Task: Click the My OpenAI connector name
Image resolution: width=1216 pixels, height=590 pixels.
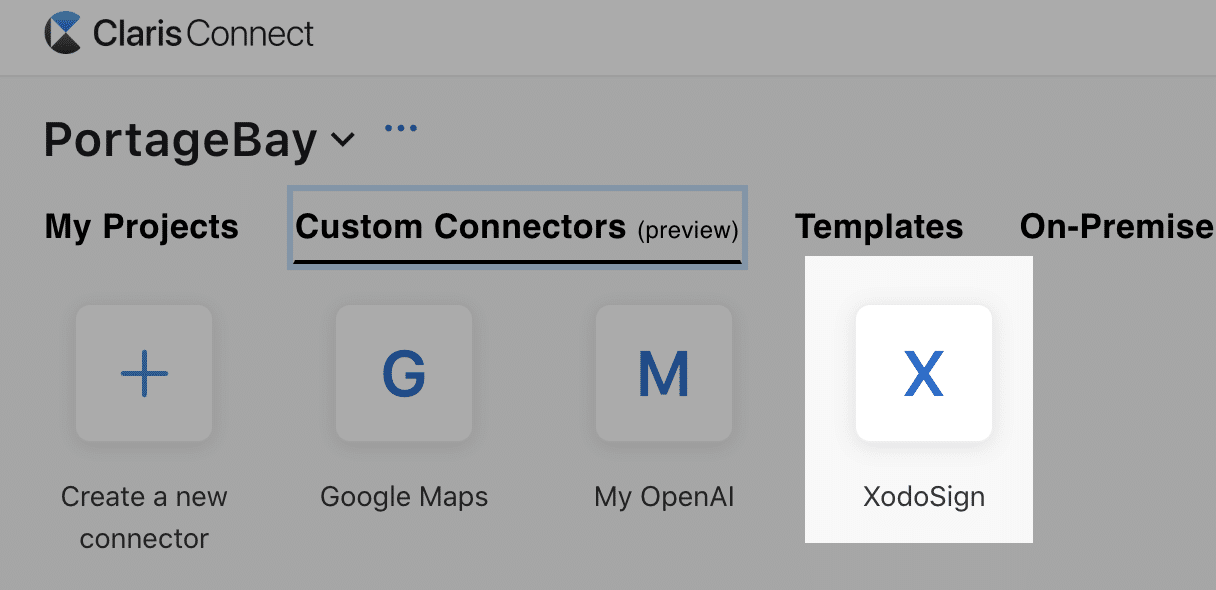Action: (x=663, y=496)
